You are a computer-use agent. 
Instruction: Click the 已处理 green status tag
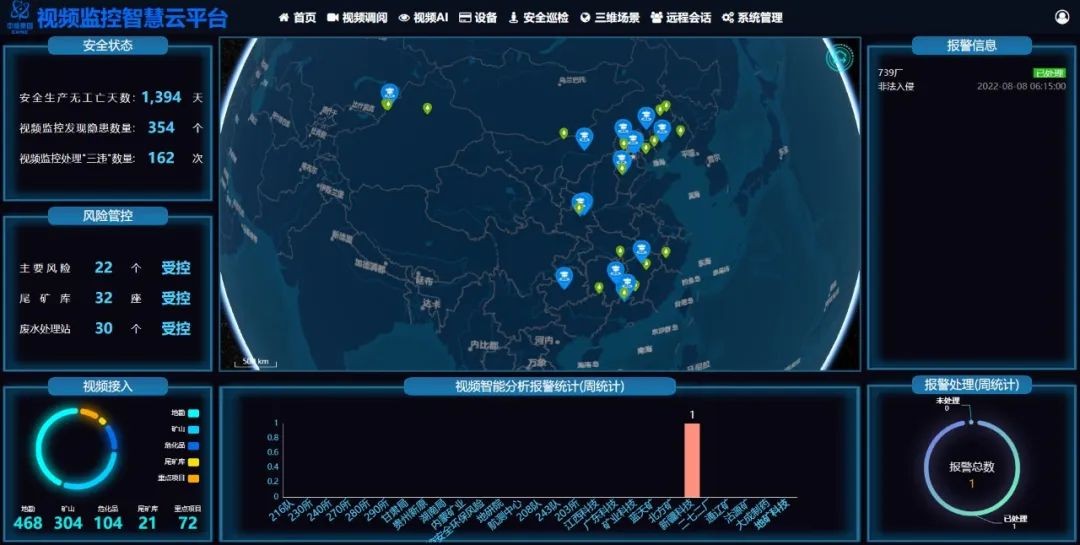pyautogui.click(x=1047, y=73)
